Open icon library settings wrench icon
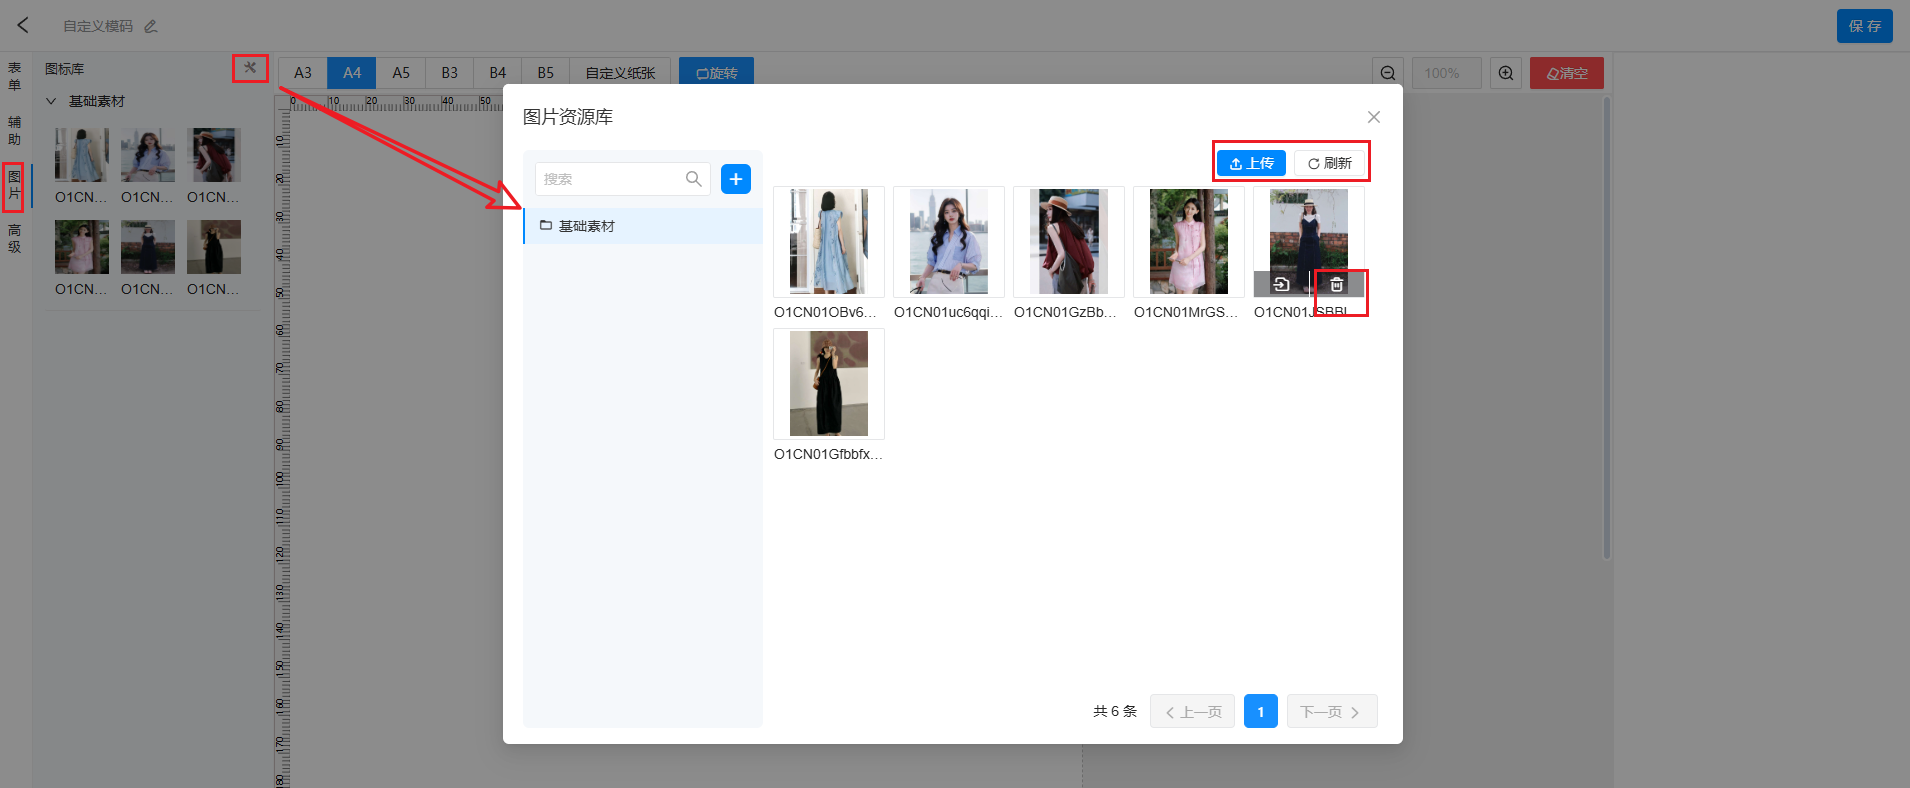 tap(250, 68)
